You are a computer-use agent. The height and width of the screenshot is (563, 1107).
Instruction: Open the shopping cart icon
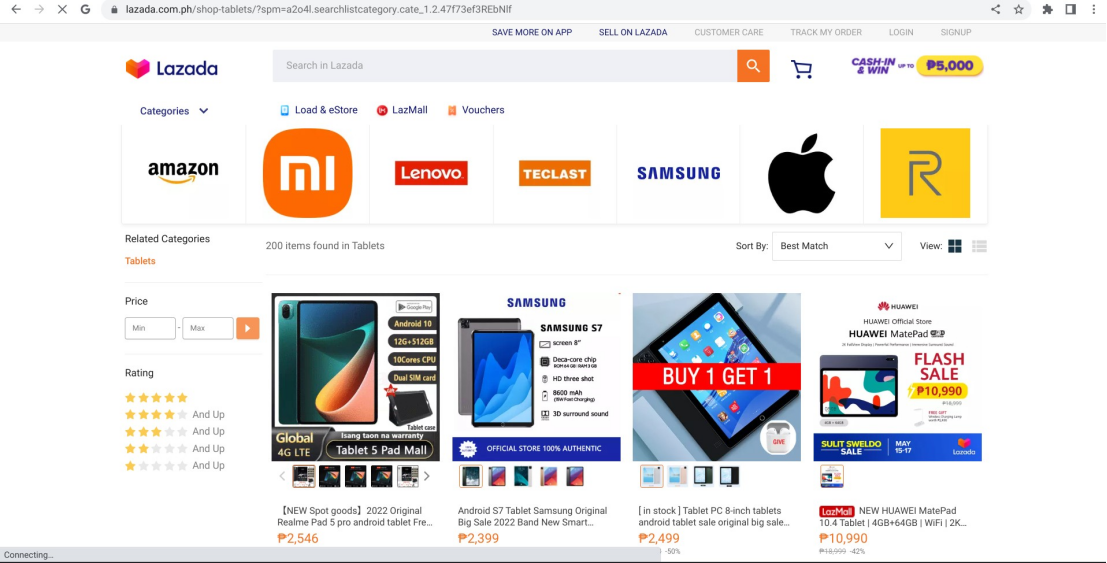[x=801, y=69]
